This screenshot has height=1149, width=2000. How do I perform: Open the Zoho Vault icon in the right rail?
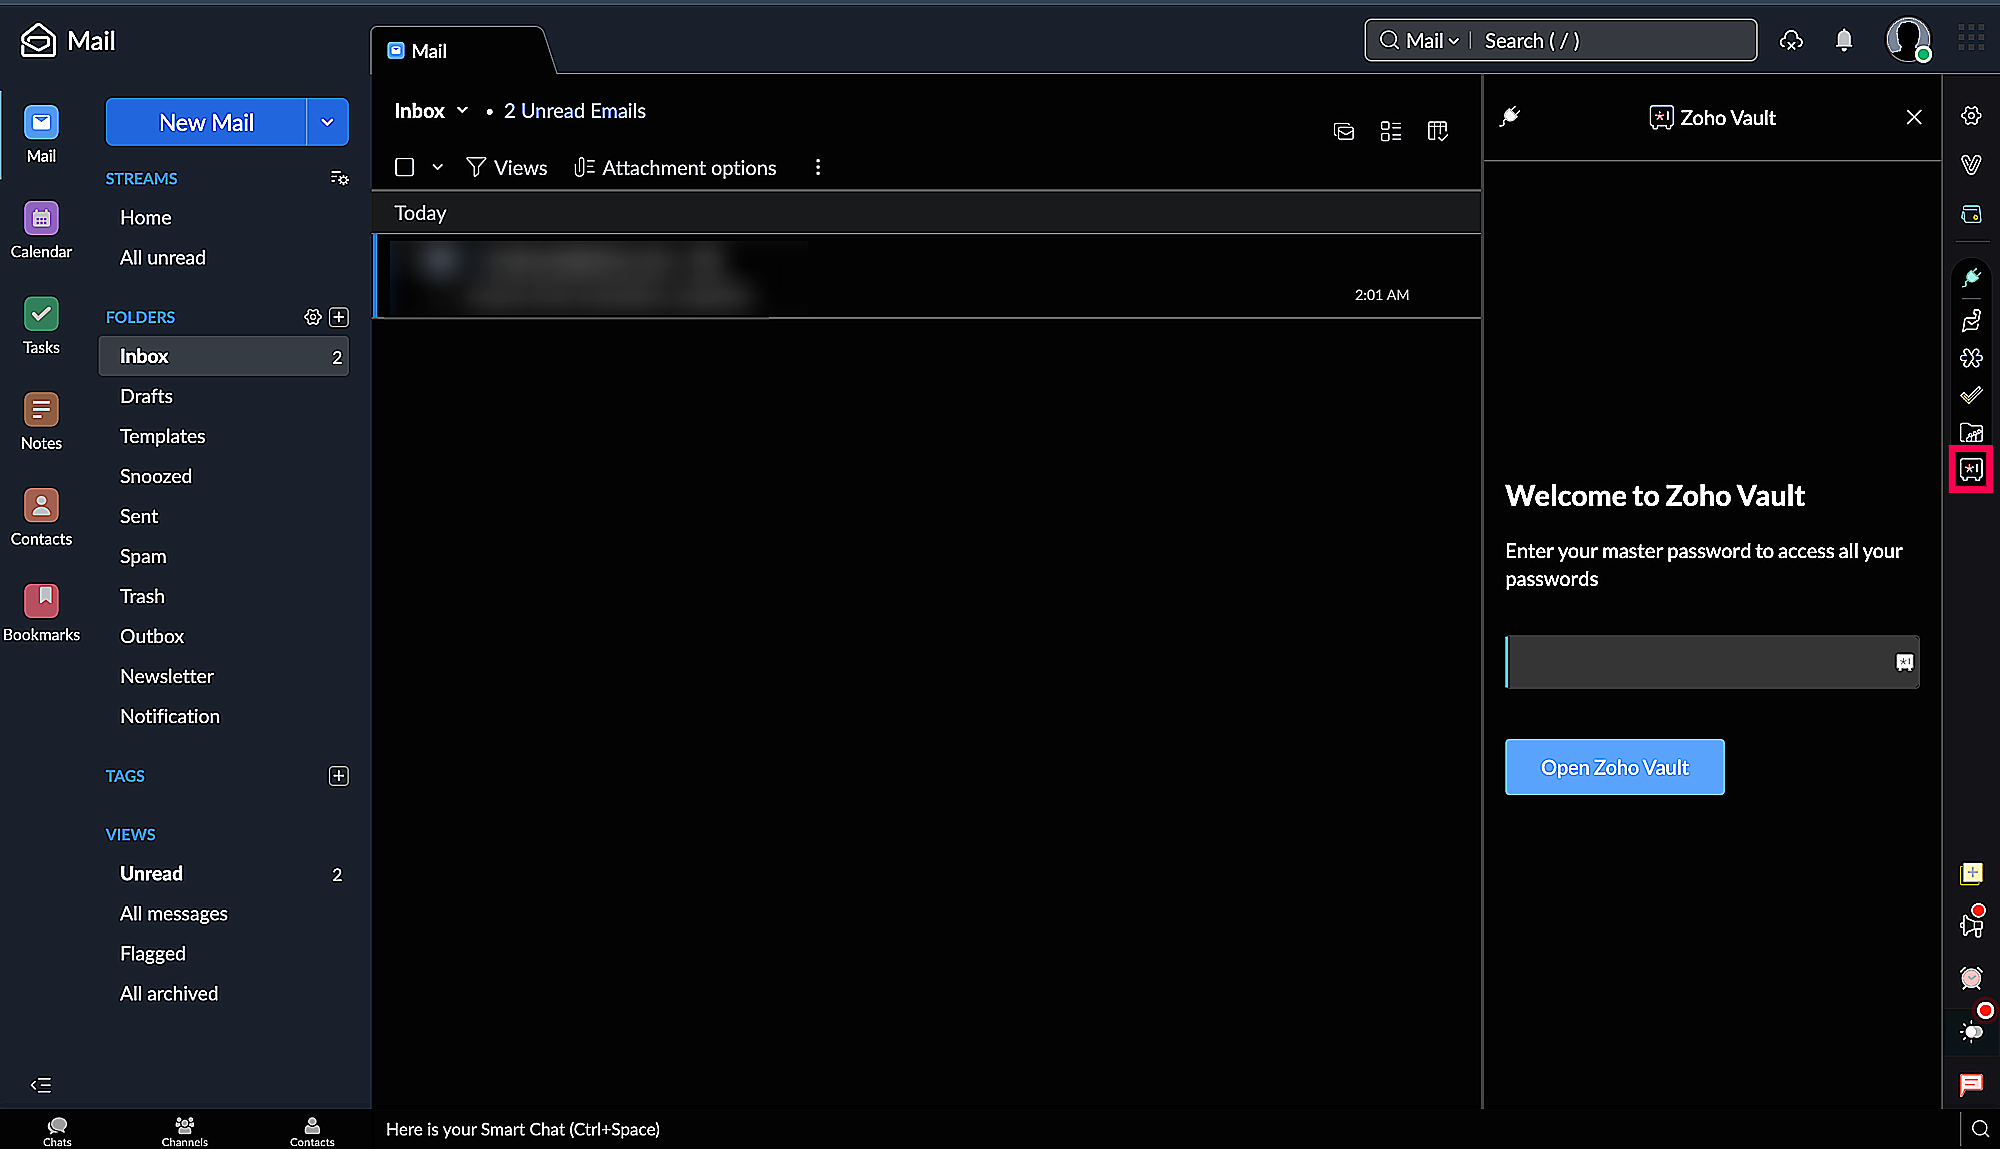point(1971,470)
